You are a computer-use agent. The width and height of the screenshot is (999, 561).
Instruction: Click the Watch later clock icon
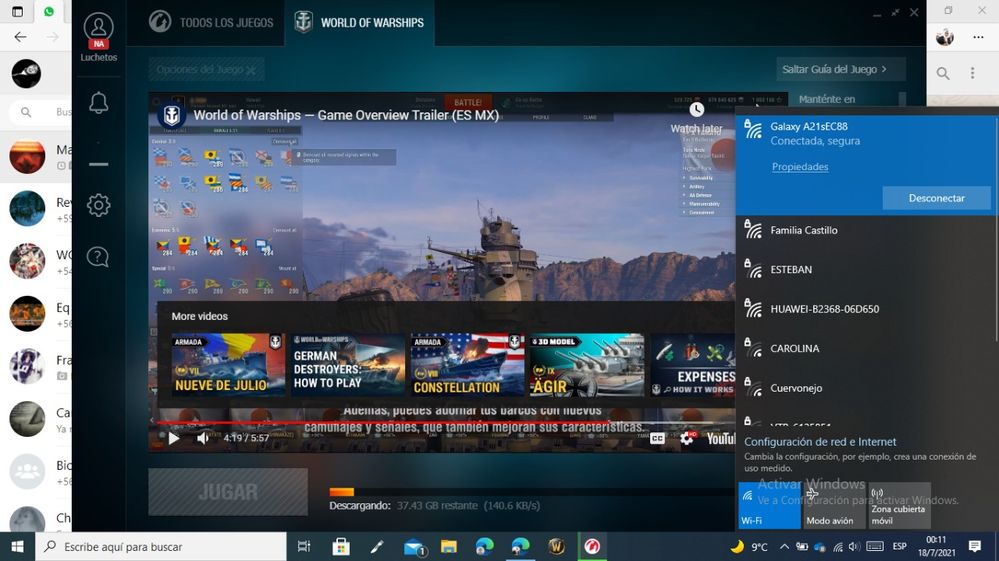[x=696, y=109]
